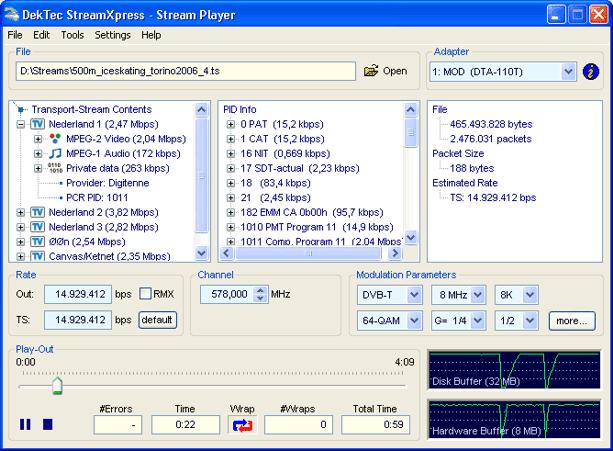
Task: Click the Nederland 2 TV icon
Action: (x=37, y=213)
